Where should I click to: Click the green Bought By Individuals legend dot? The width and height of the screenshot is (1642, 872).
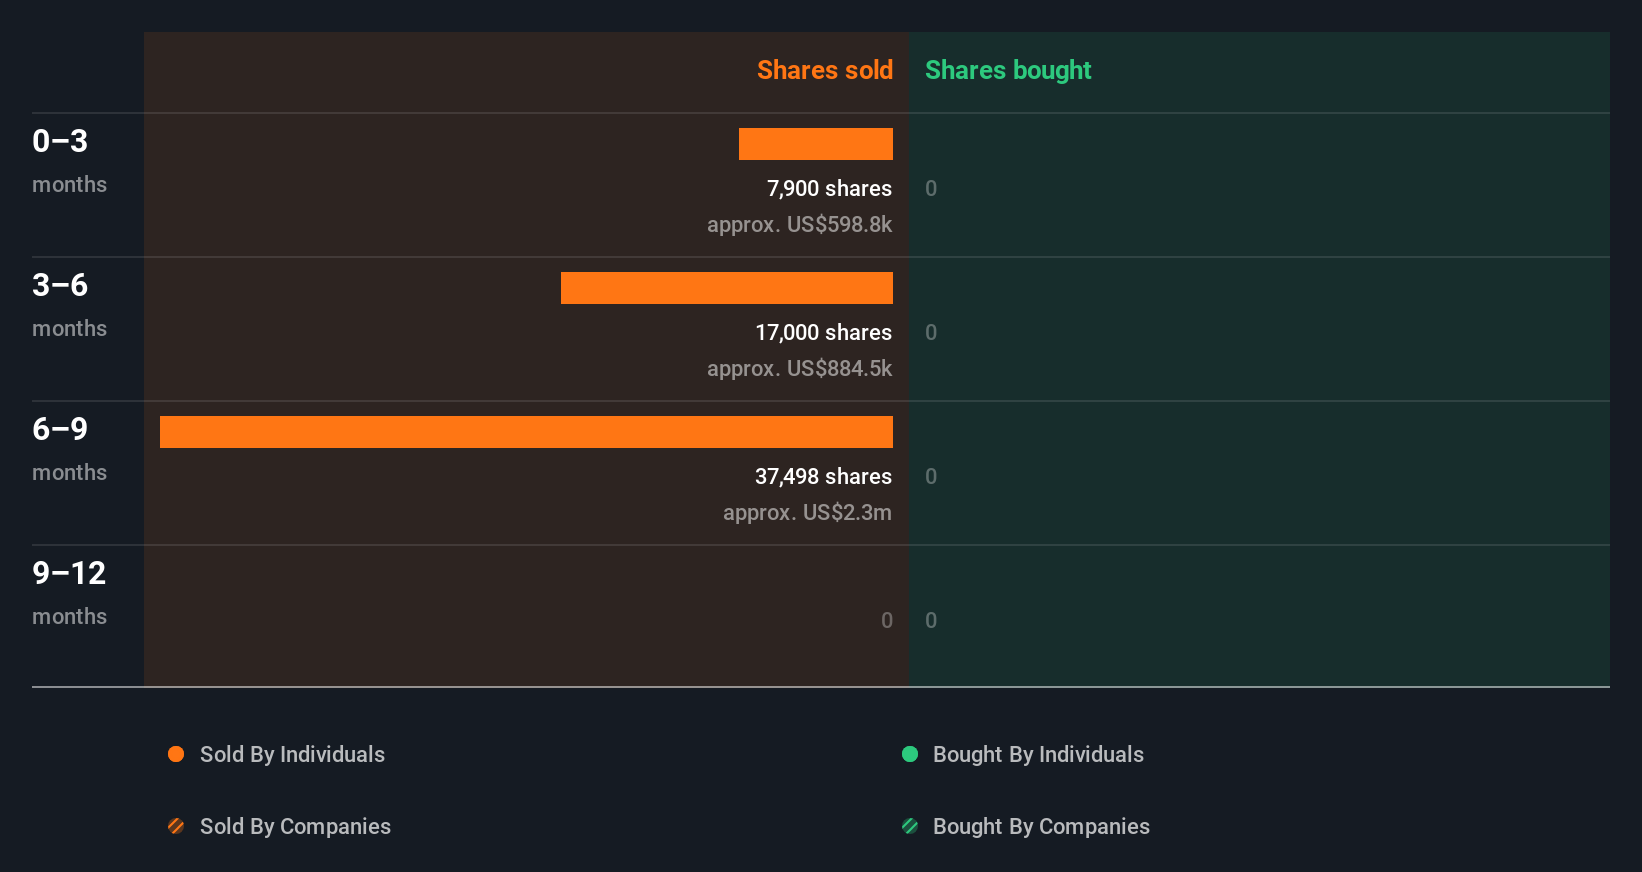click(x=910, y=754)
